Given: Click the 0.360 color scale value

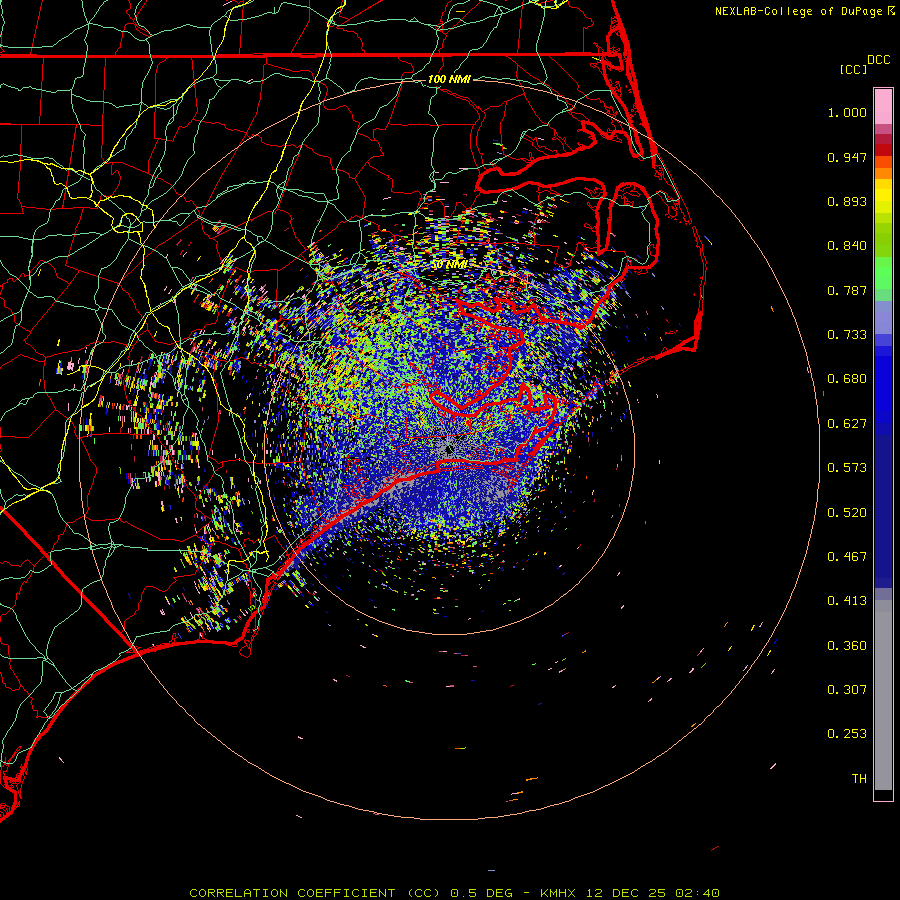Looking at the screenshot, I should click(x=847, y=646).
